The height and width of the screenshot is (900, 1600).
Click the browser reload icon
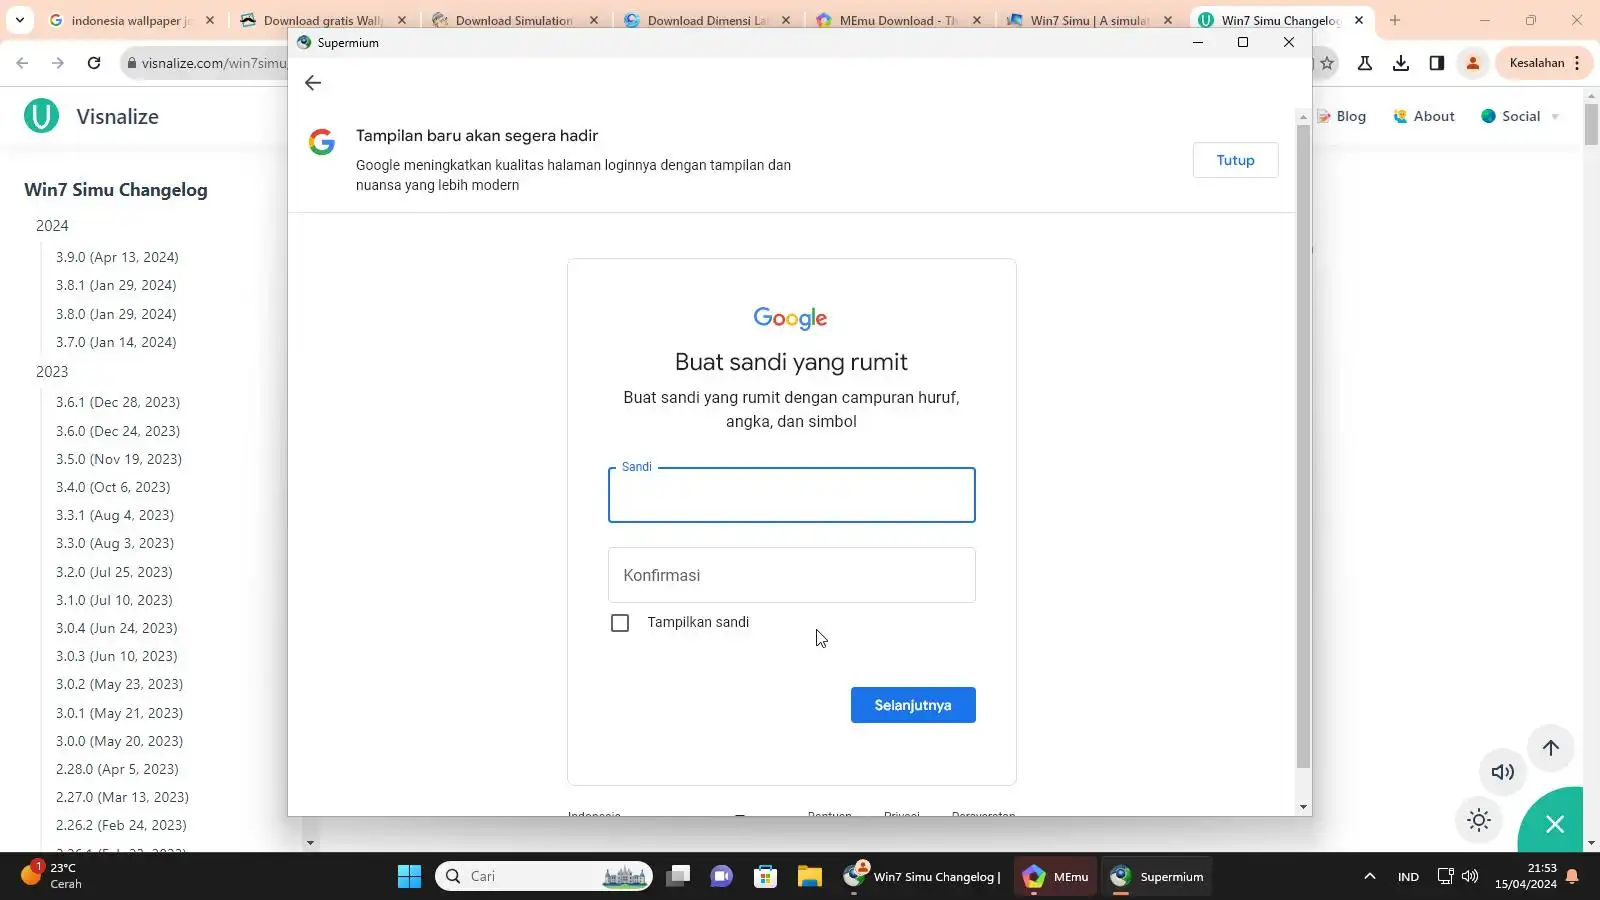(x=94, y=63)
